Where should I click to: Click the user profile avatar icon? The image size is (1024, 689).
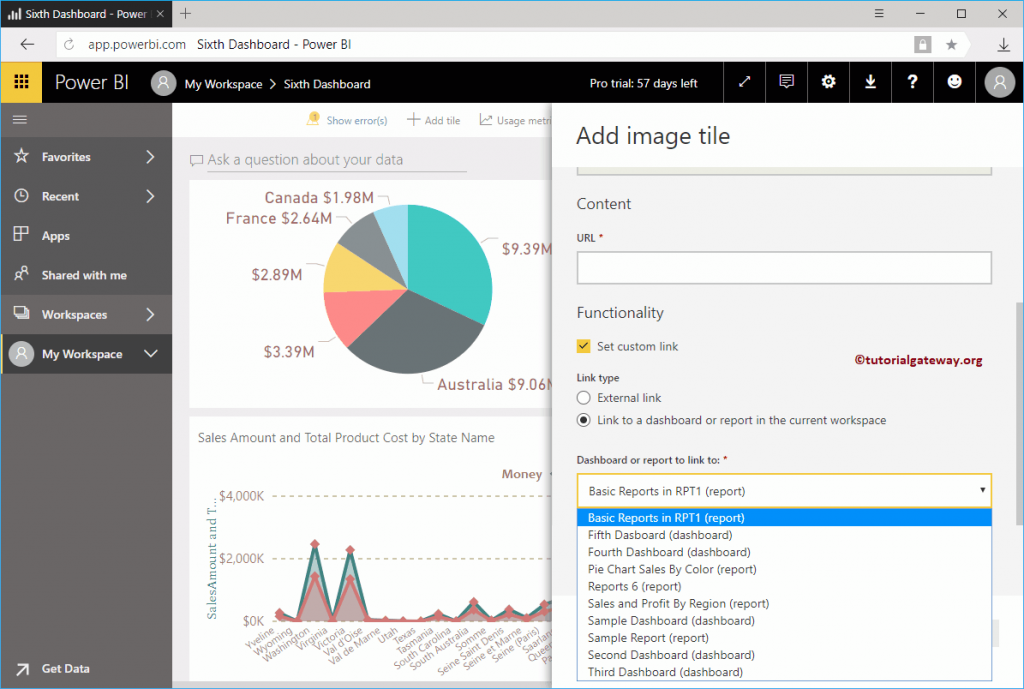998,81
